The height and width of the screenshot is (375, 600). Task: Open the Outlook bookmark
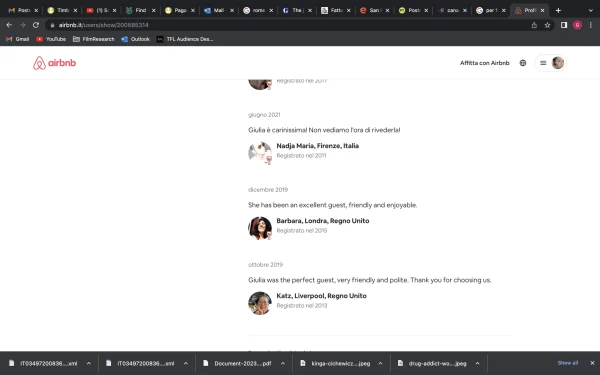click(x=135, y=39)
